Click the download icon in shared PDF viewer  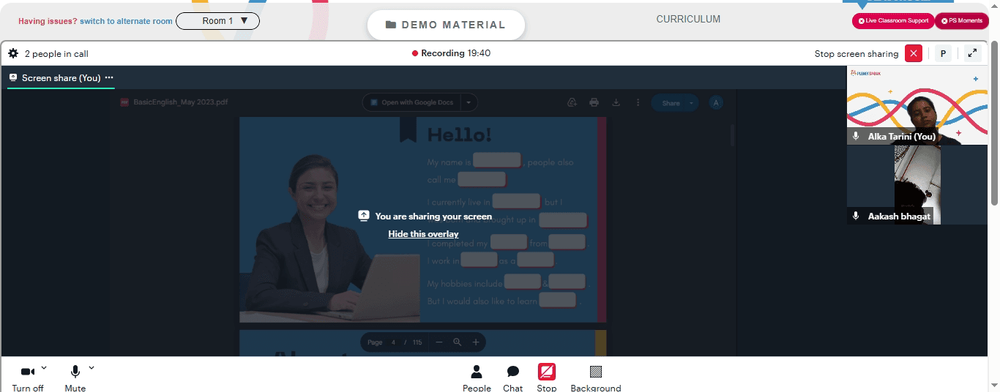[x=616, y=102]
